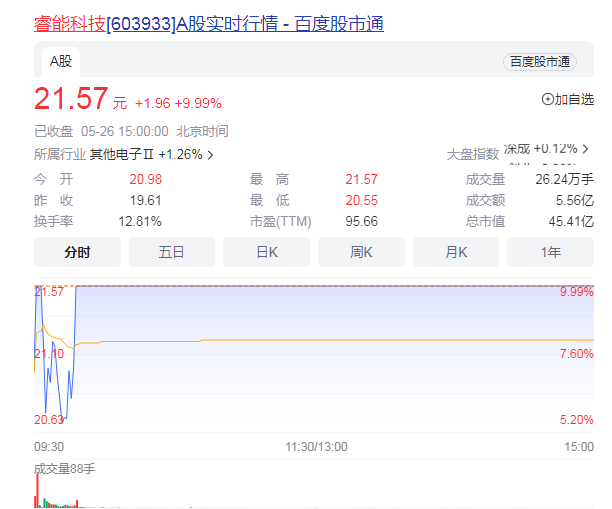Click the plus icon beside 加自选

[547, 99]
